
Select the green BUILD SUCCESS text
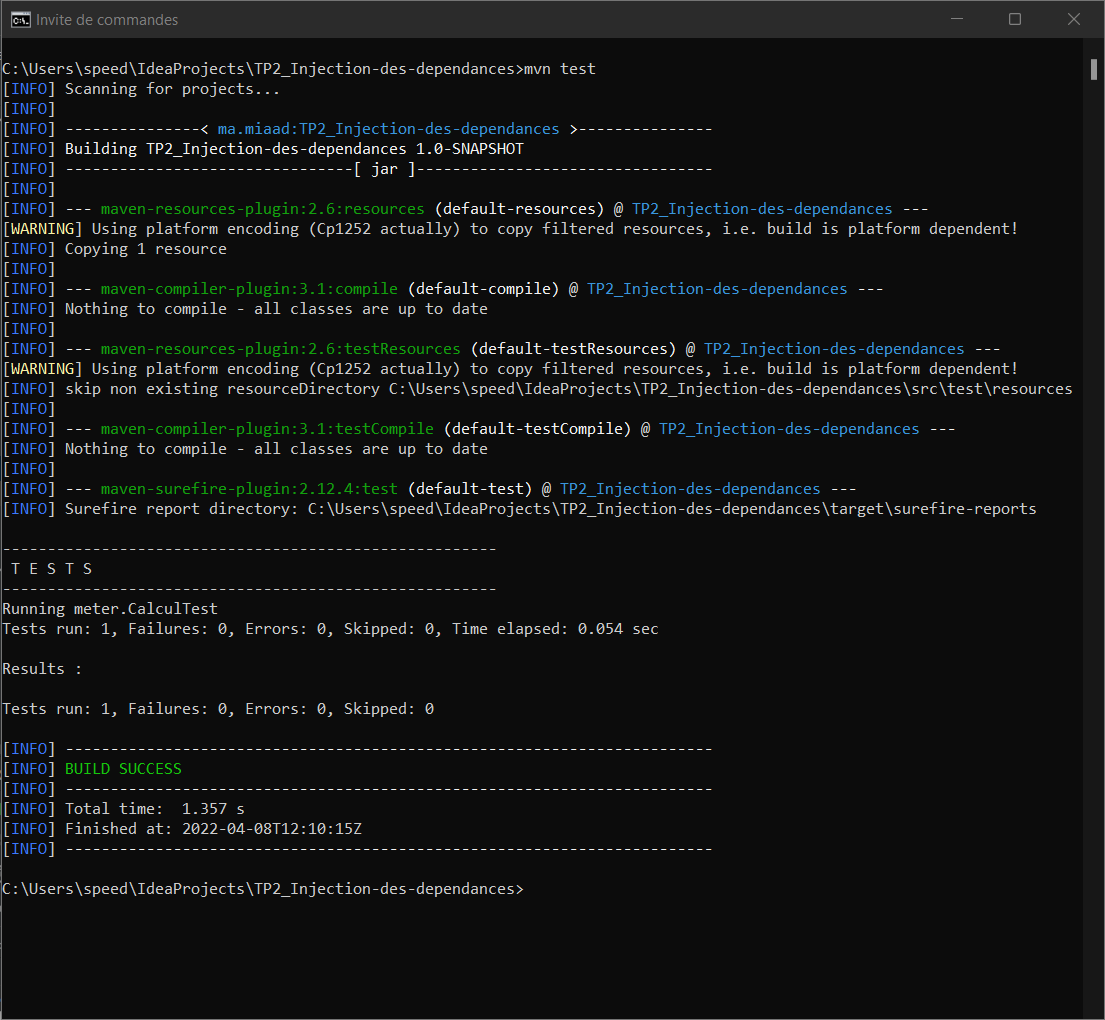[x=122, y=768]
